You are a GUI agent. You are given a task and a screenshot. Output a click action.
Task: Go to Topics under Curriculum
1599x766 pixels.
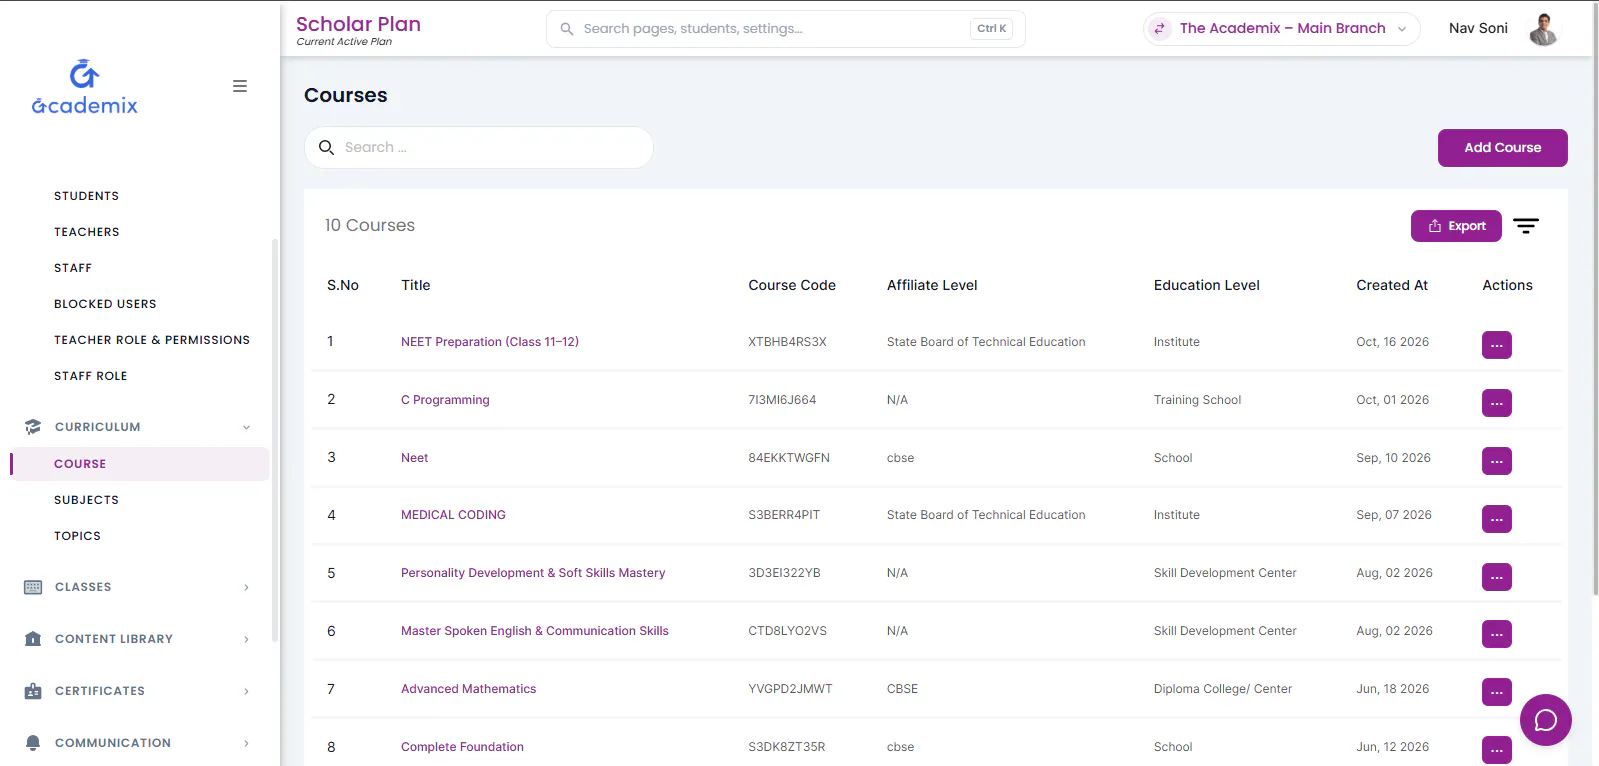[78, 536]
